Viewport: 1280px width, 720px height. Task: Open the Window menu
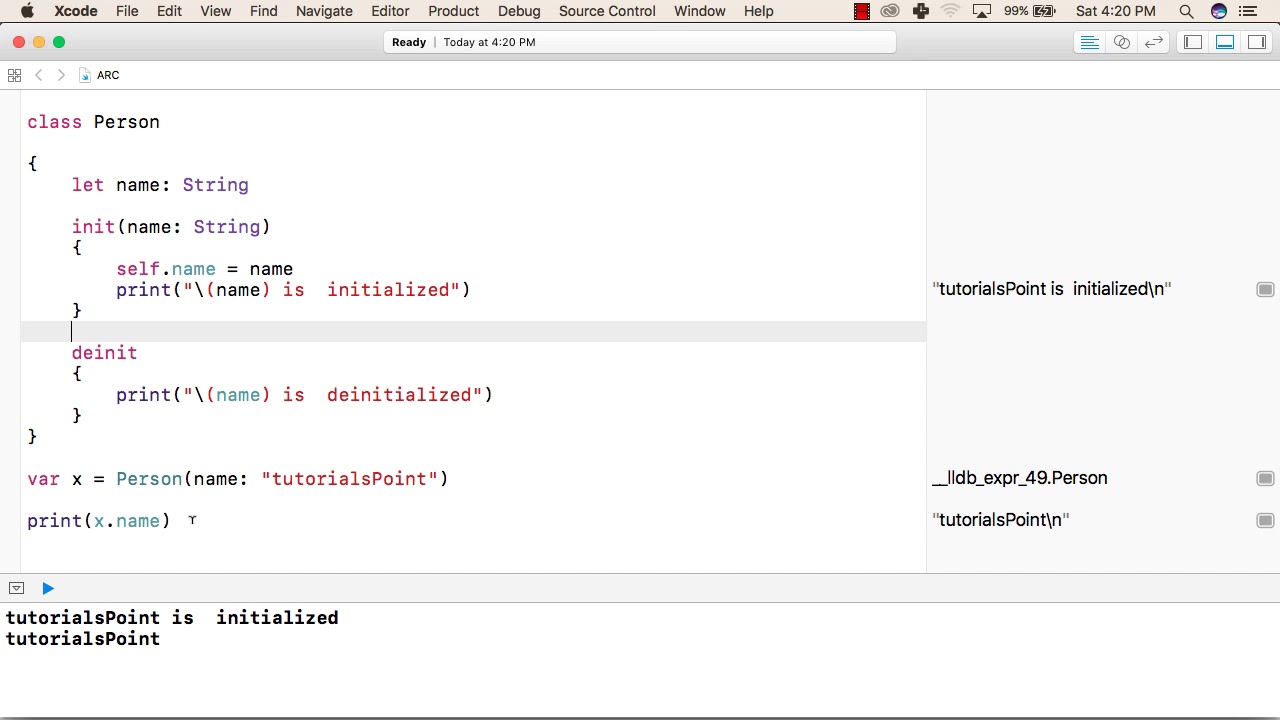click(x=700, y=11)
